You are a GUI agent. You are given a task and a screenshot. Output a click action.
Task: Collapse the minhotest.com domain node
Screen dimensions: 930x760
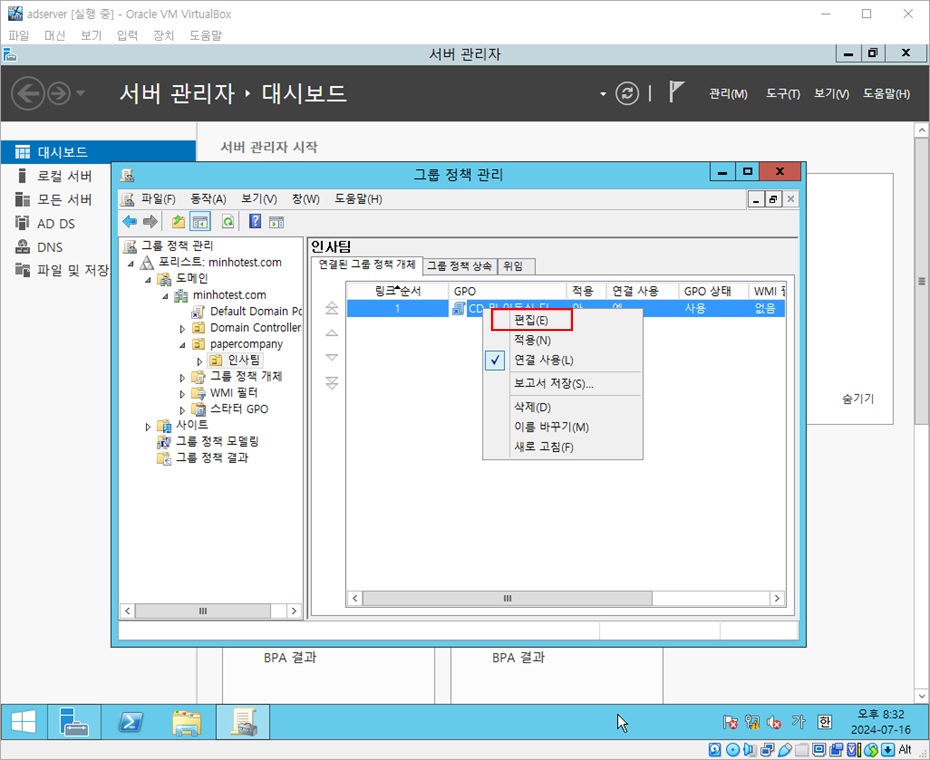pos(165,295)
